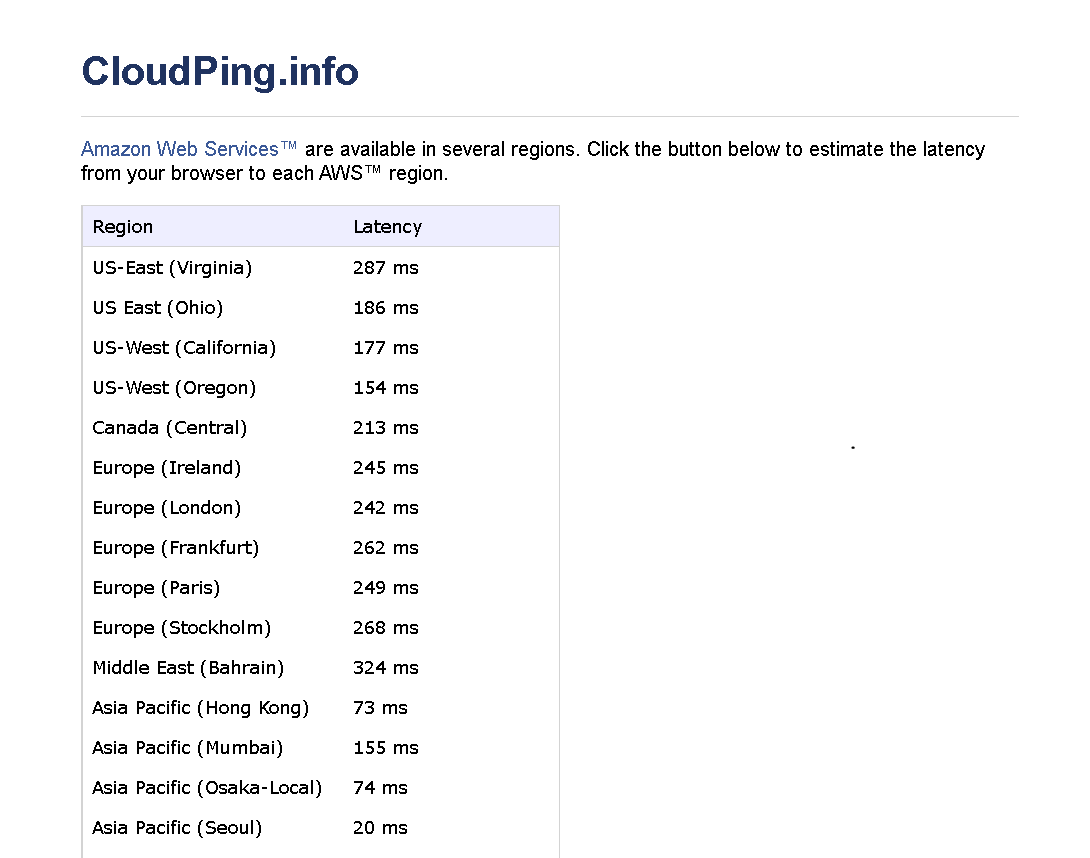
Task: Click the Europe (Paris) row label
Action: point(156,588)
